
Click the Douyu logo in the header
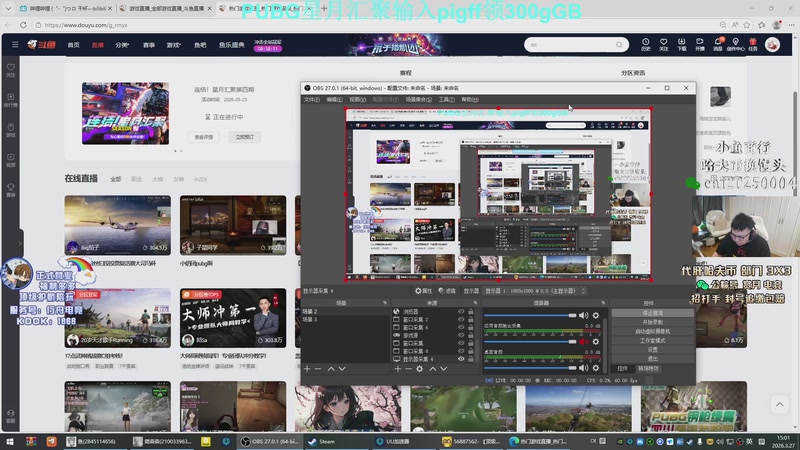(41, 45)
